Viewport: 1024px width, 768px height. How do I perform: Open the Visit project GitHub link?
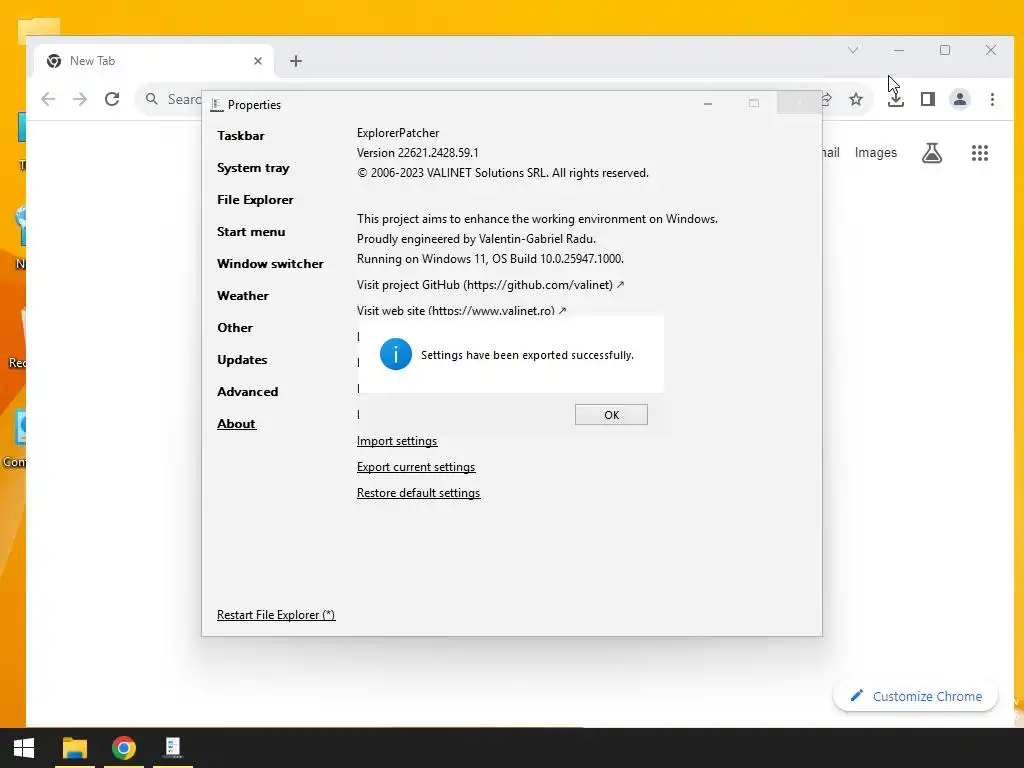tap(490, 285)
